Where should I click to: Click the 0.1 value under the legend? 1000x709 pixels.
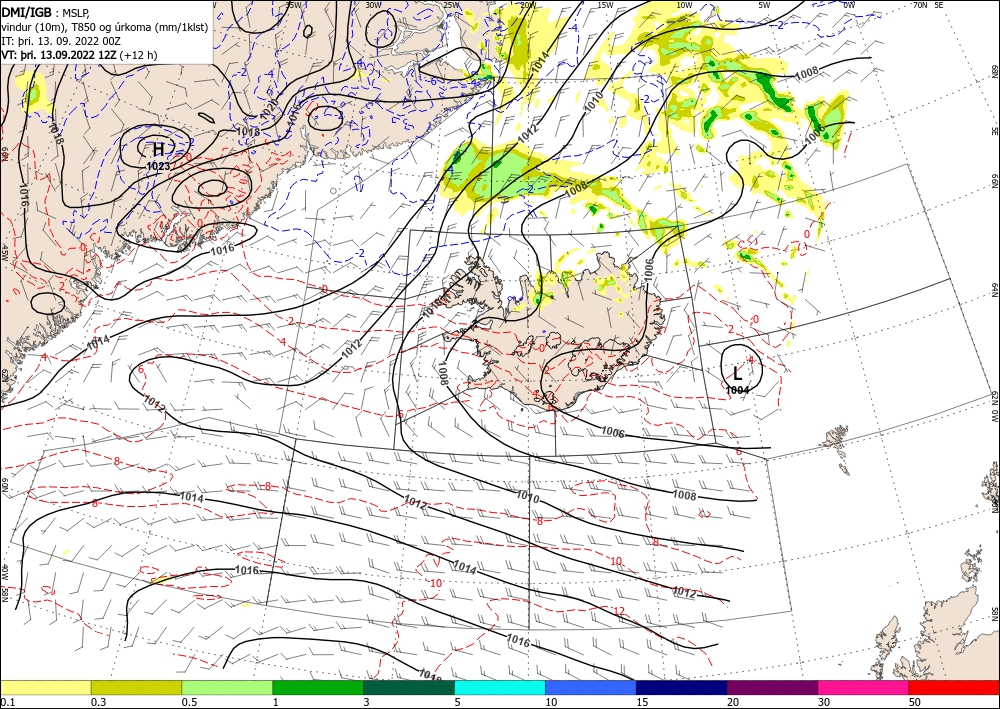click(x=7, y=702)
